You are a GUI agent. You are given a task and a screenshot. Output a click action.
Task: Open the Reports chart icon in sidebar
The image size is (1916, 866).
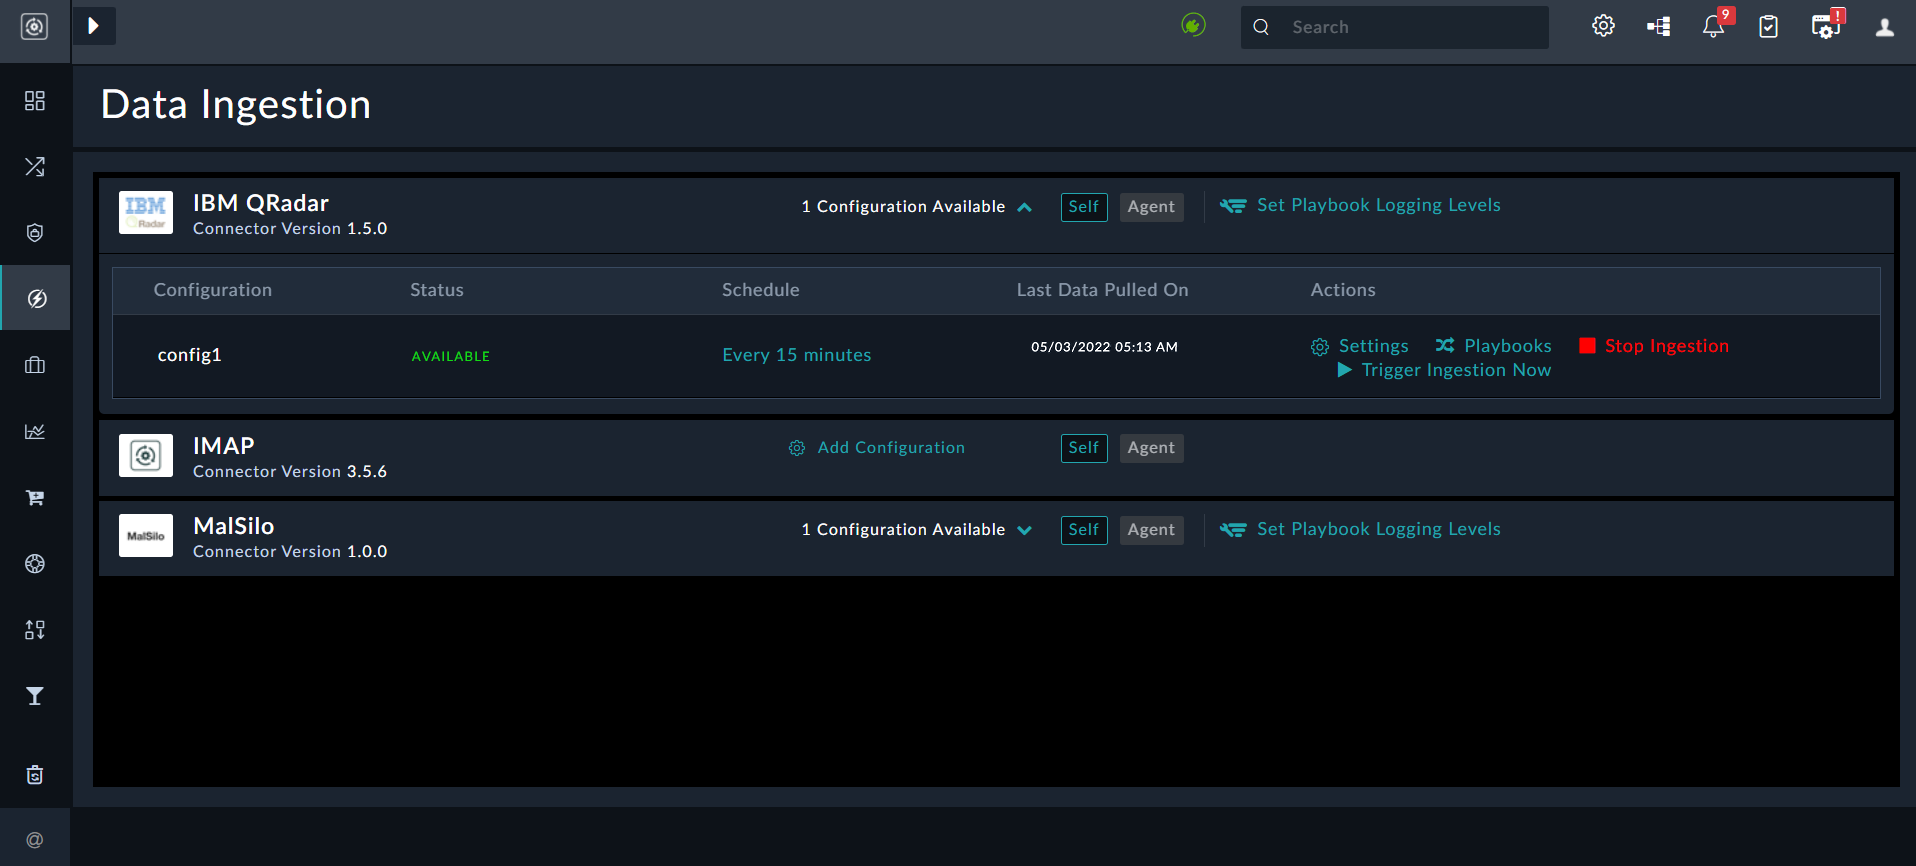point(35,431)
